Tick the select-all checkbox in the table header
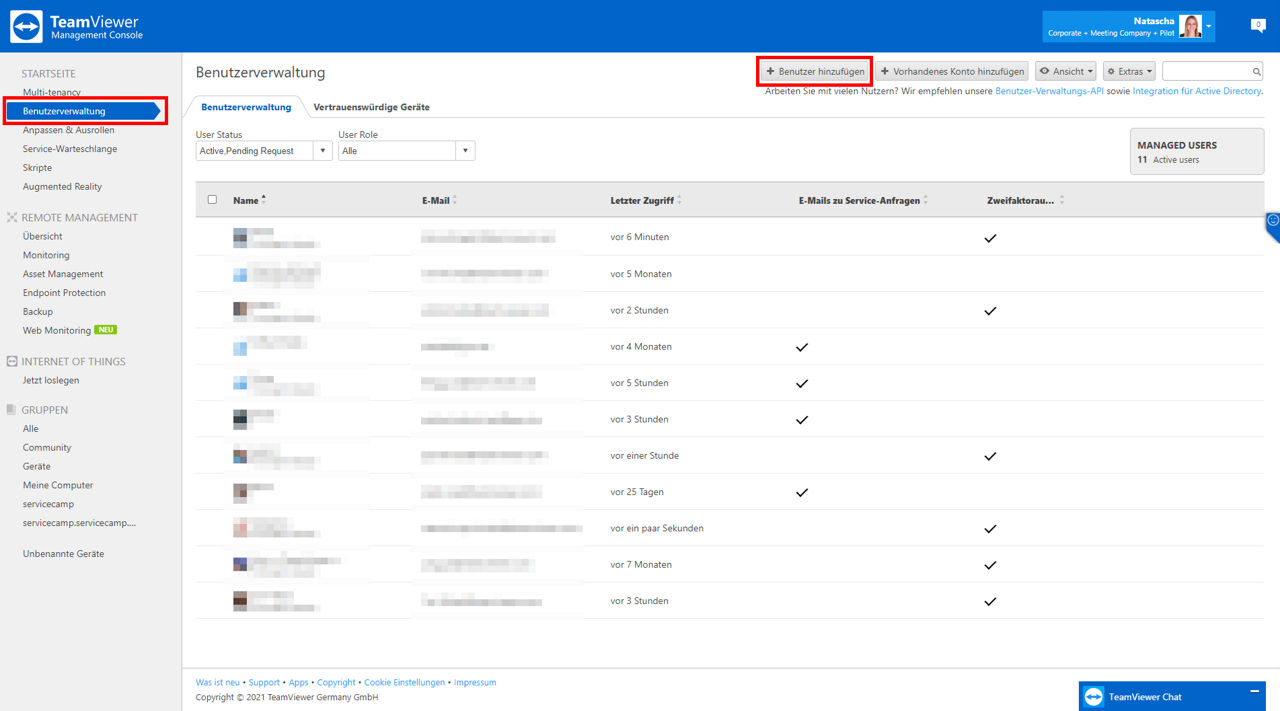Image resolution: width=1280 pixels, height=711 pixels. tap(212, 200)
